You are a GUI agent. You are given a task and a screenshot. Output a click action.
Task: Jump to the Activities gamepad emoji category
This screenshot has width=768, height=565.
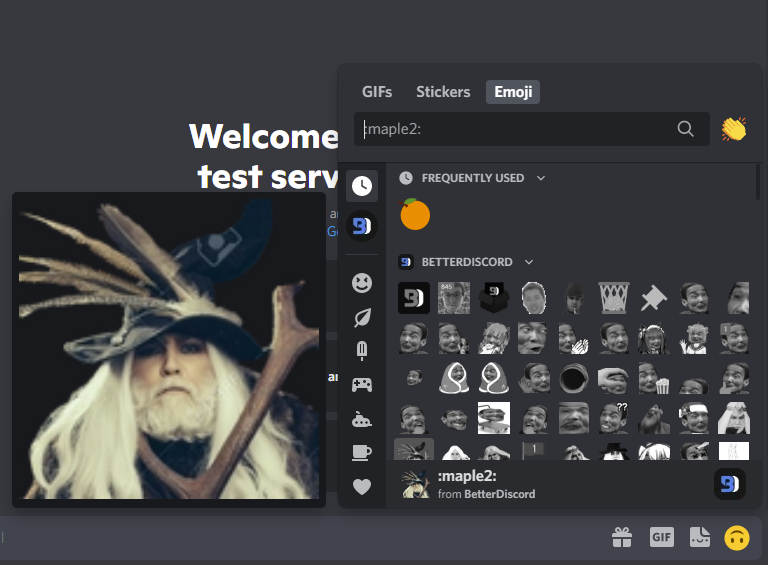tap(362, 385)
